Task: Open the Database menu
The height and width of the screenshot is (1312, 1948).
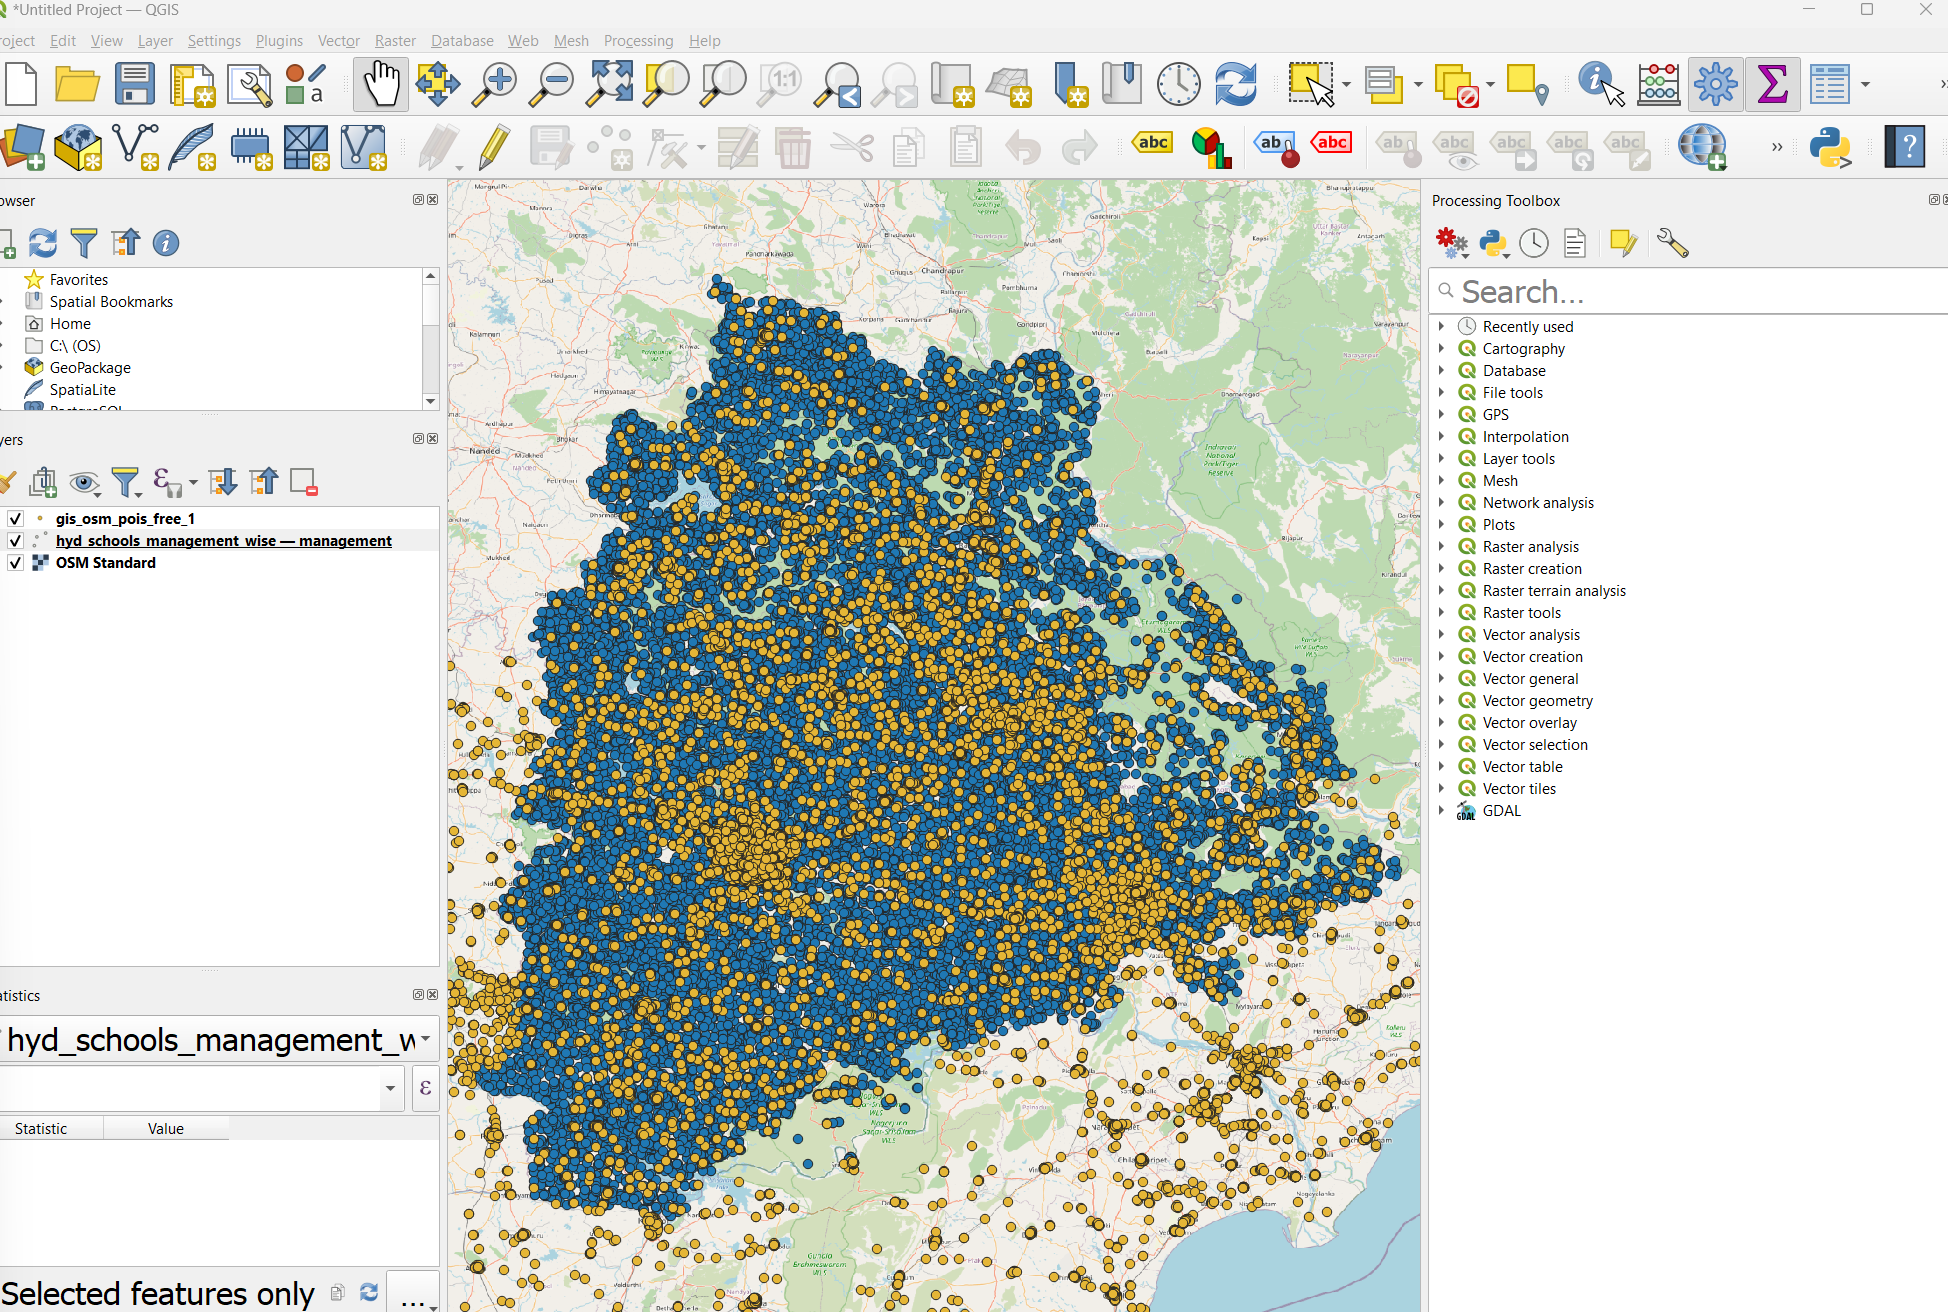Action: coord(462,41)
